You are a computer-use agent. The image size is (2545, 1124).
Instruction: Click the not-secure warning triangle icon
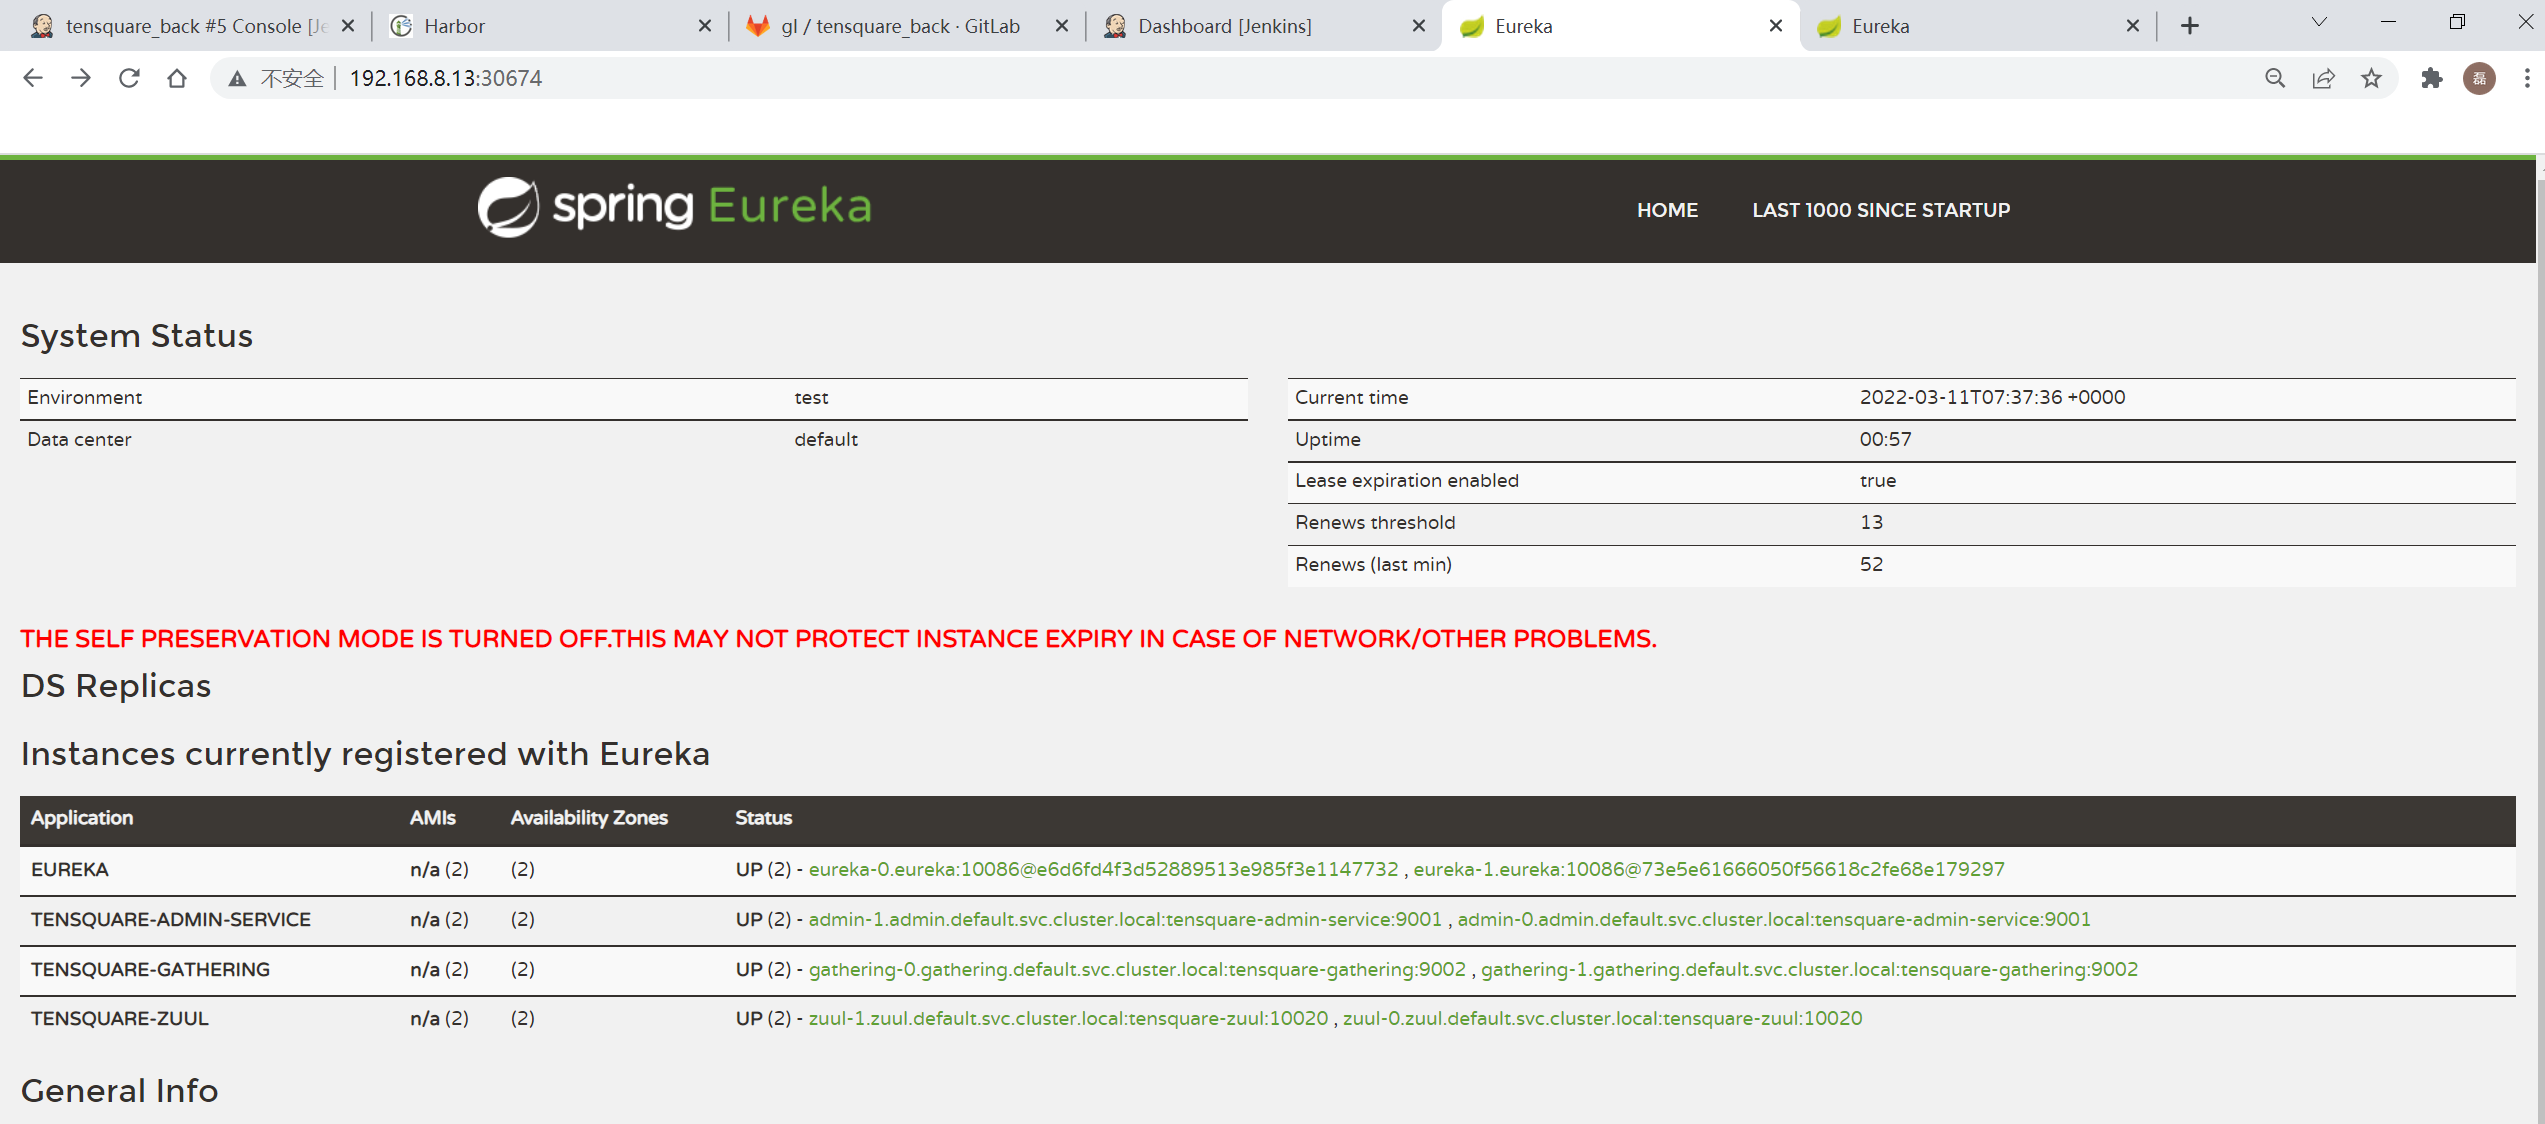(x=237, y=79)
